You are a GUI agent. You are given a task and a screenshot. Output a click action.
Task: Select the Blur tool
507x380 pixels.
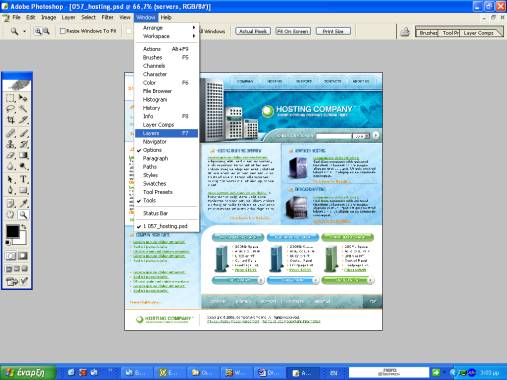point(11,166)
